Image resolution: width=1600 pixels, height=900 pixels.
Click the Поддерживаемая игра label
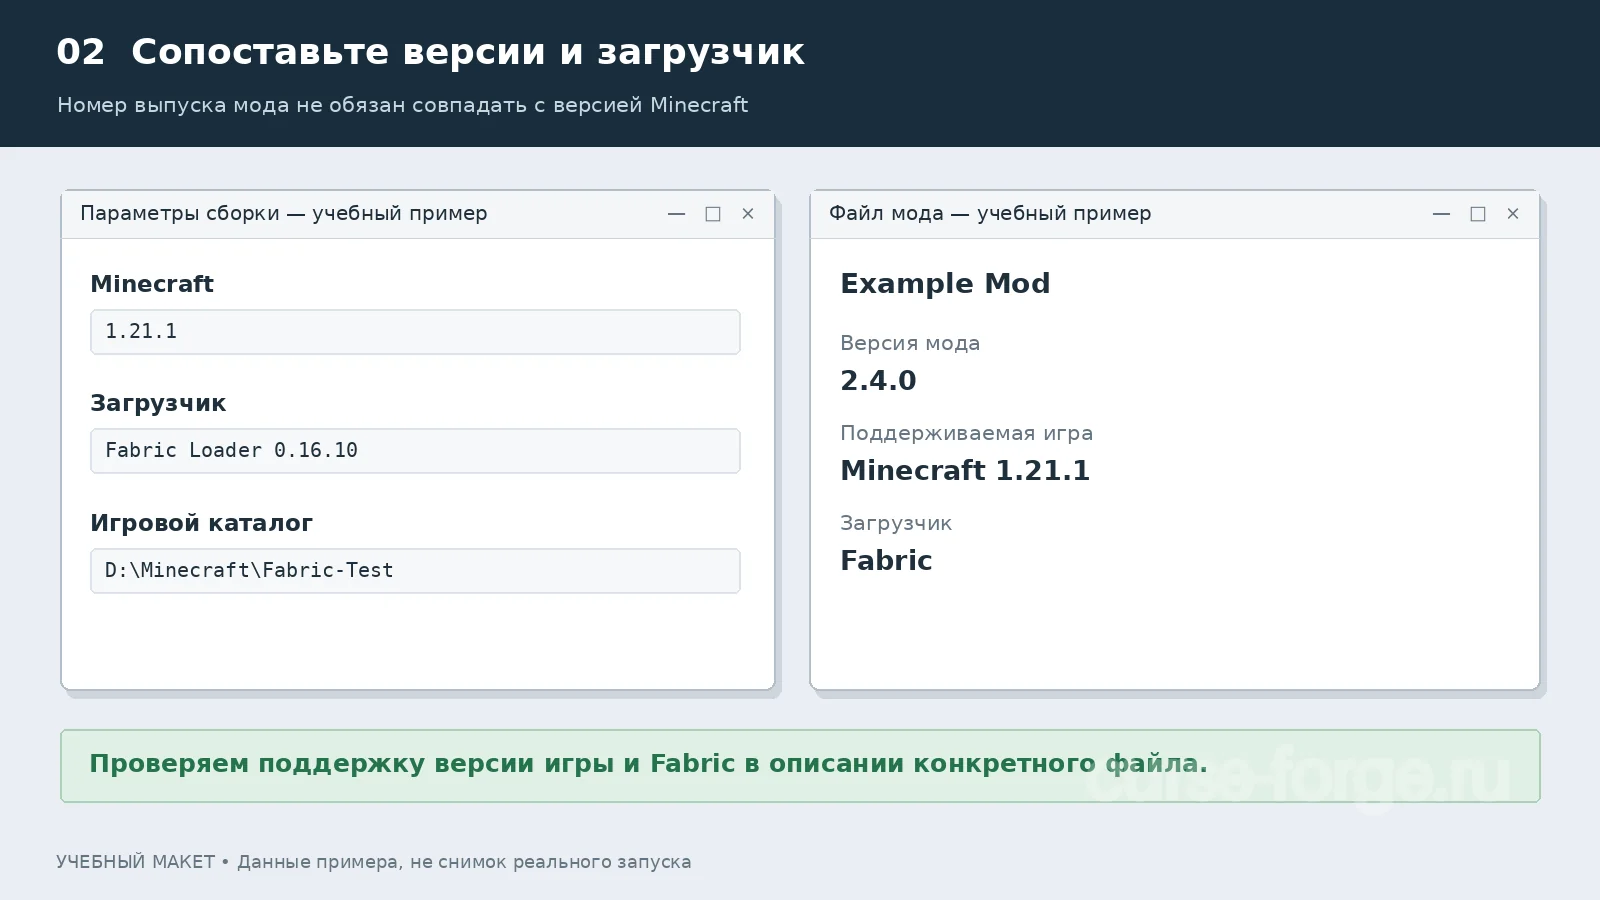tap(966, 433)
